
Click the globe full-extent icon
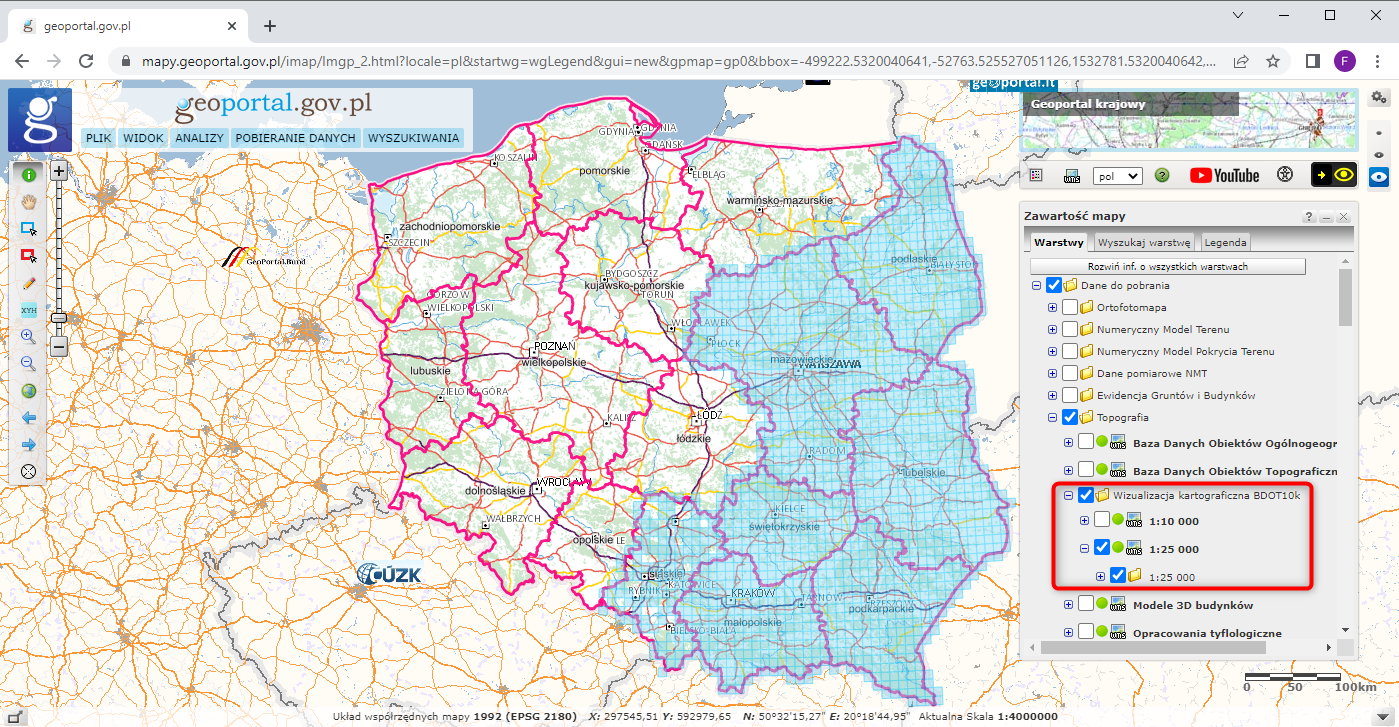point(28,390)
